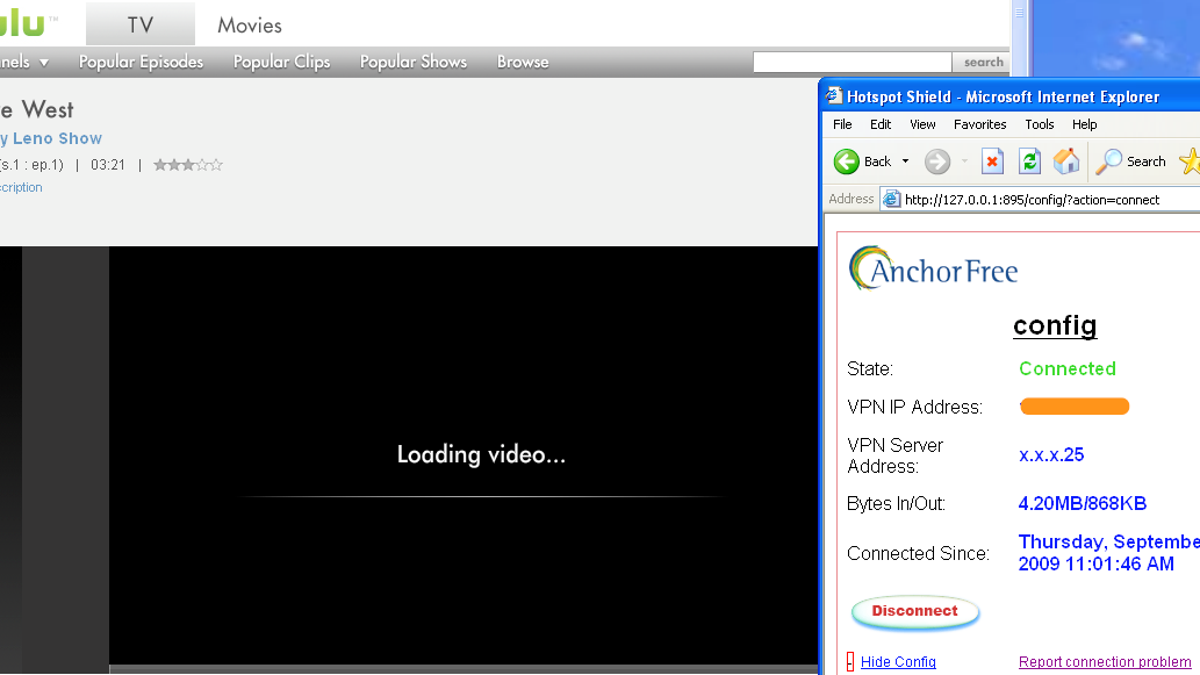This screenshot has width=1200, height=675.
Task: Click the Internet Explorer icon in the title bar
Action: [x=833, y=97]
